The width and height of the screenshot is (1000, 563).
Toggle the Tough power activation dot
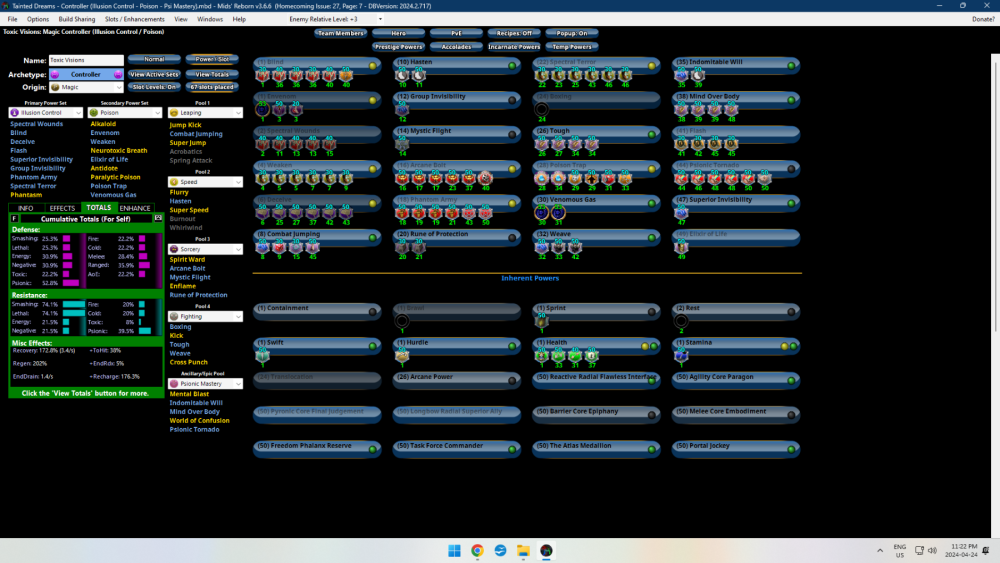pos(652,135)
